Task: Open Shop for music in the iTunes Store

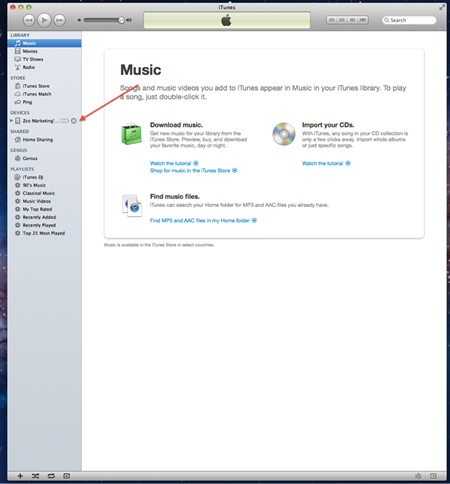Action: (x=193, y=171)
